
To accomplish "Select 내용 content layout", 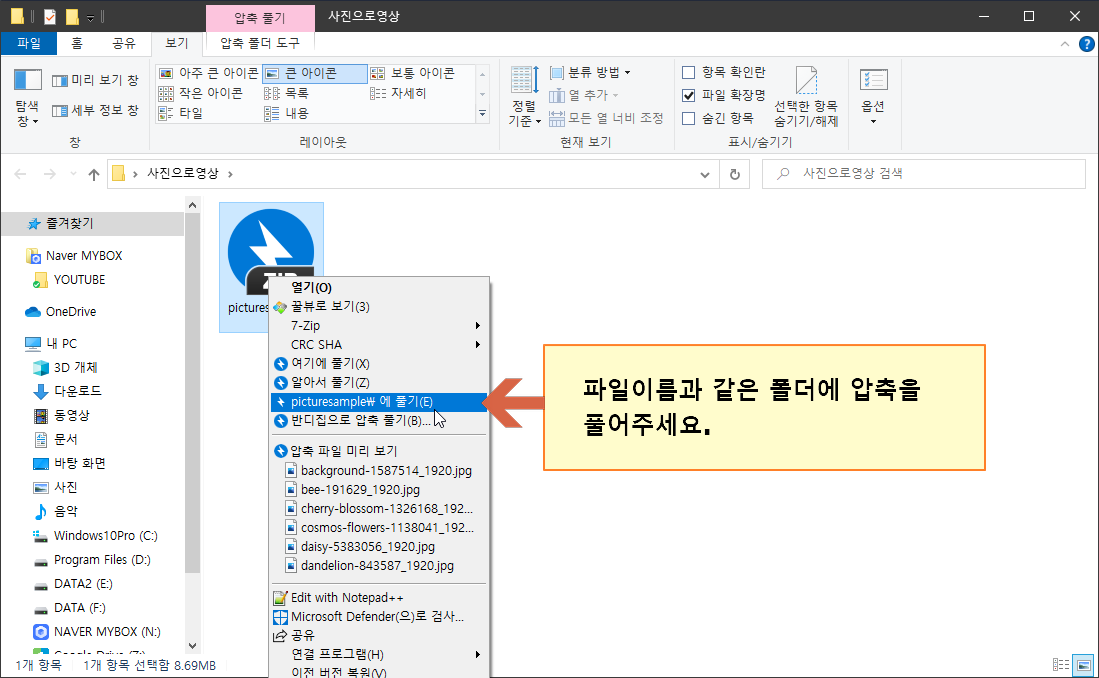I will tap(287, 114).
